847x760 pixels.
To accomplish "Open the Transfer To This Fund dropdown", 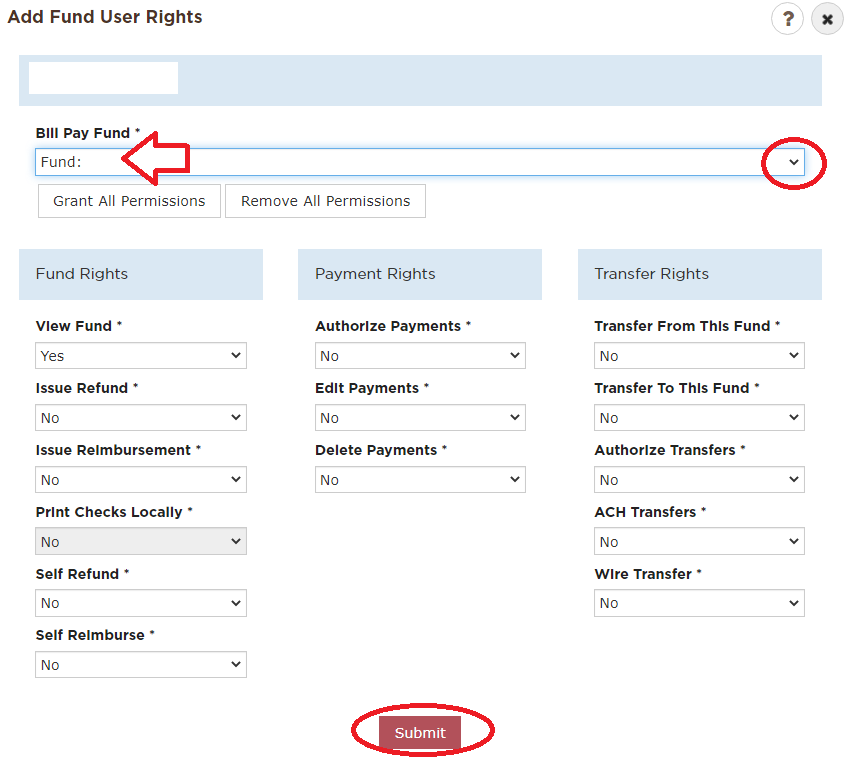I will [699, 418].
